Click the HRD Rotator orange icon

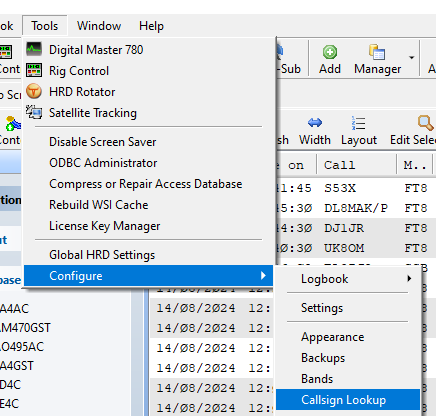coord(34,91)
